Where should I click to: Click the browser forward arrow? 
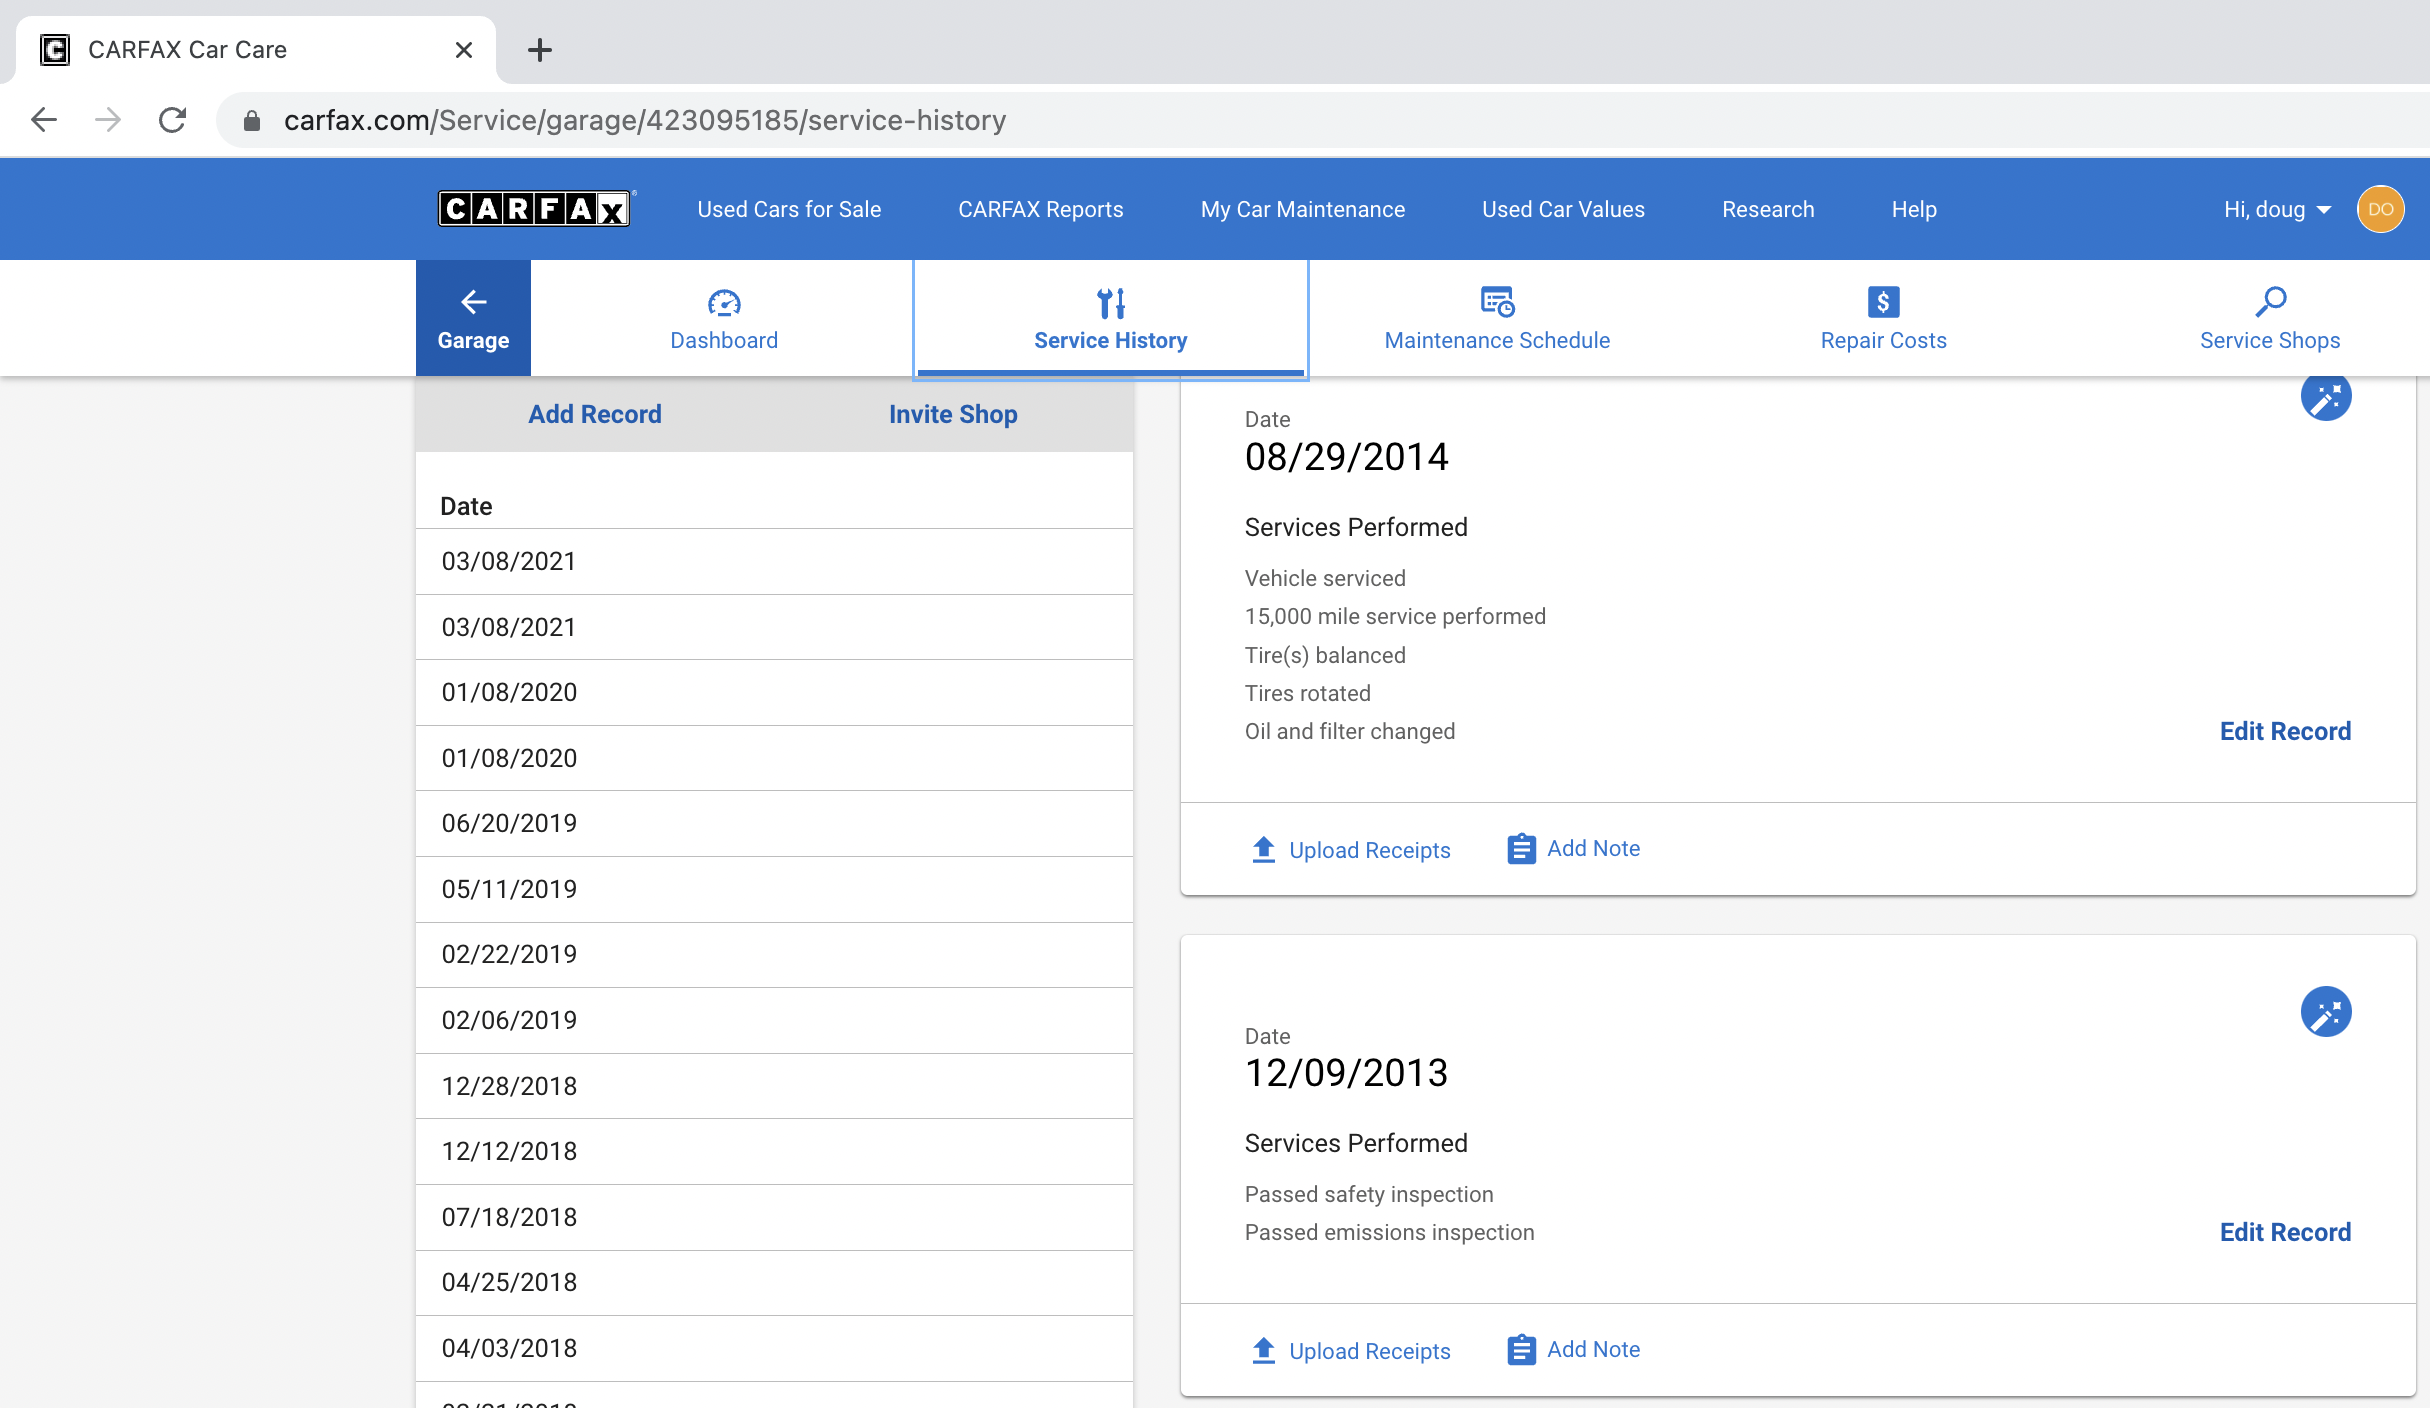pyautogui.click(x=108, y=120)
